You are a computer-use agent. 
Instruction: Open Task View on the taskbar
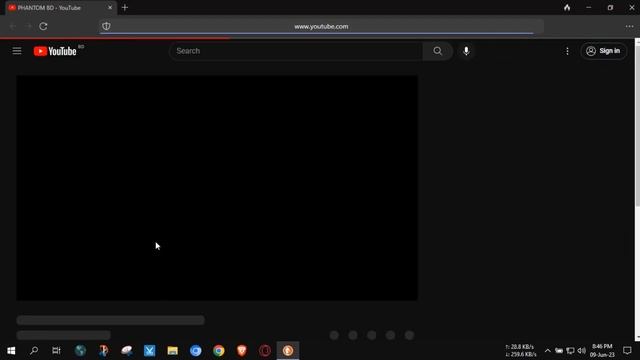click(x=56, y=351)
